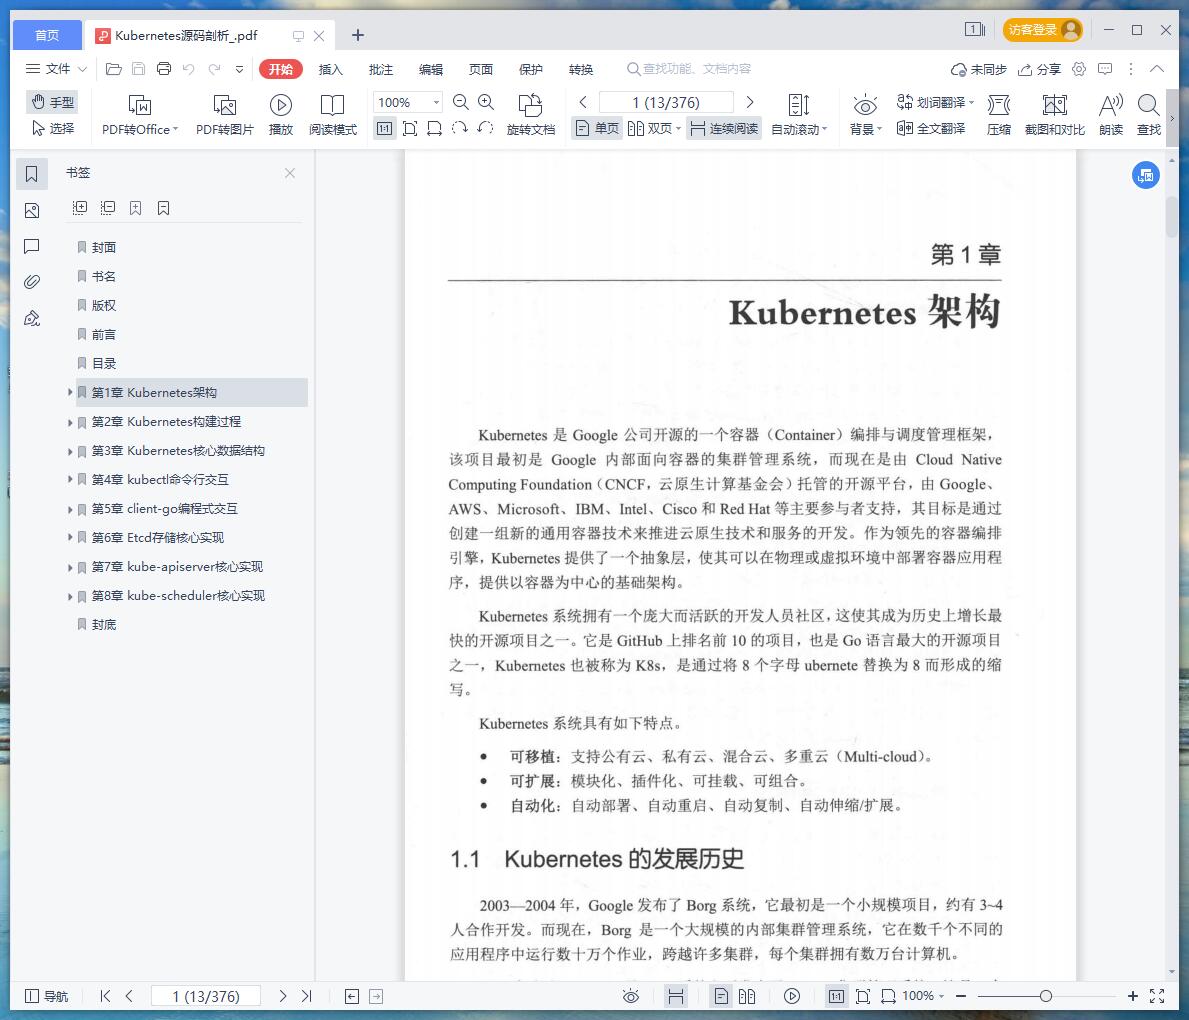The width and height of the screenshot is (1189, 1020).
Task: Enter fullscreen from status bar
Action: coord(1156,996)
